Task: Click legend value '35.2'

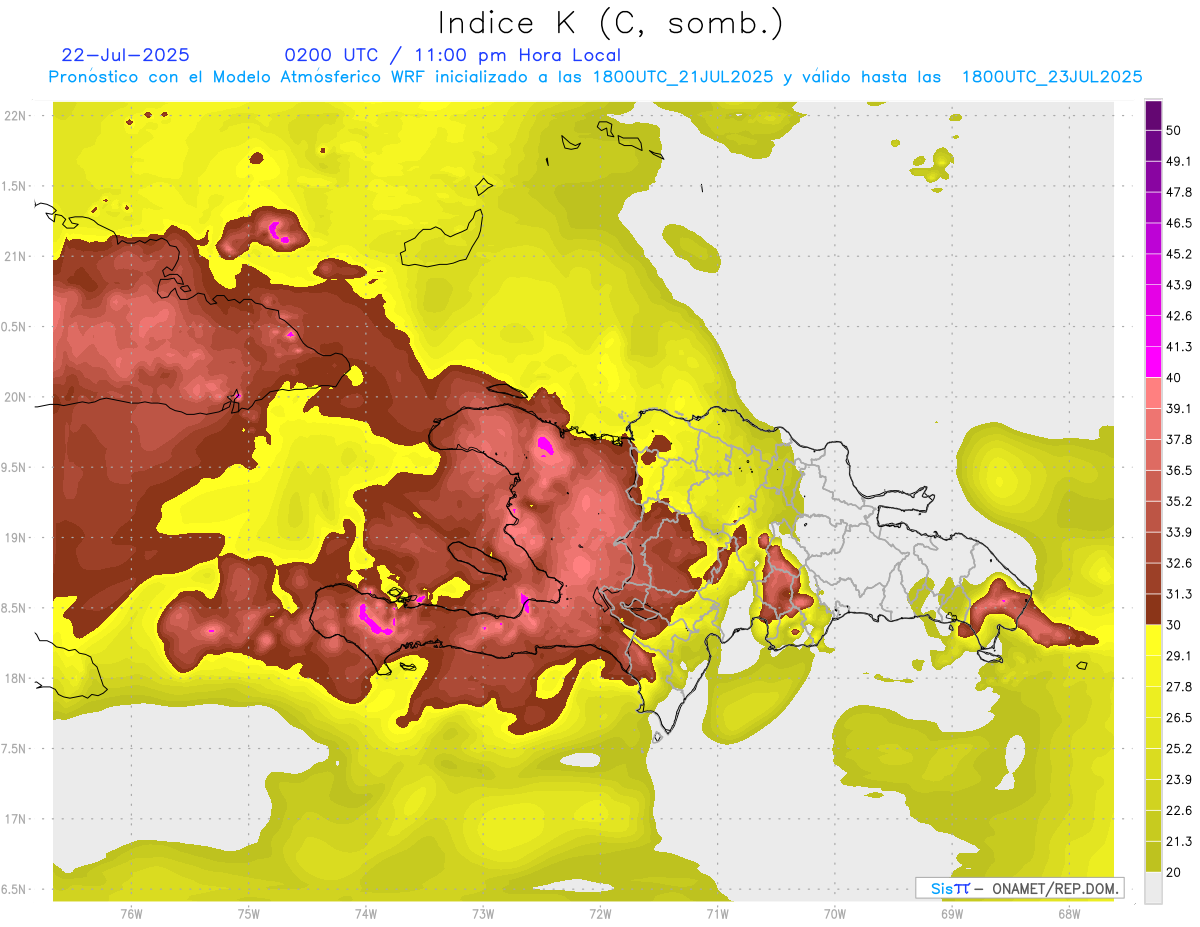Action: click(1178, 501)
